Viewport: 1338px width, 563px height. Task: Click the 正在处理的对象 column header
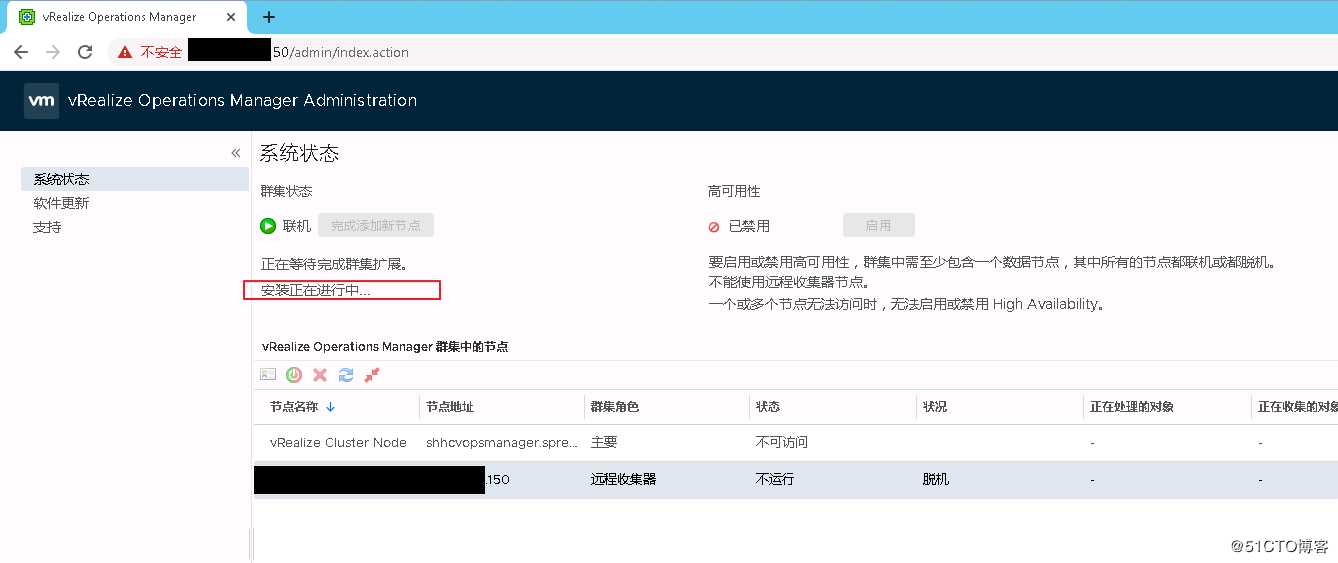1132,407
